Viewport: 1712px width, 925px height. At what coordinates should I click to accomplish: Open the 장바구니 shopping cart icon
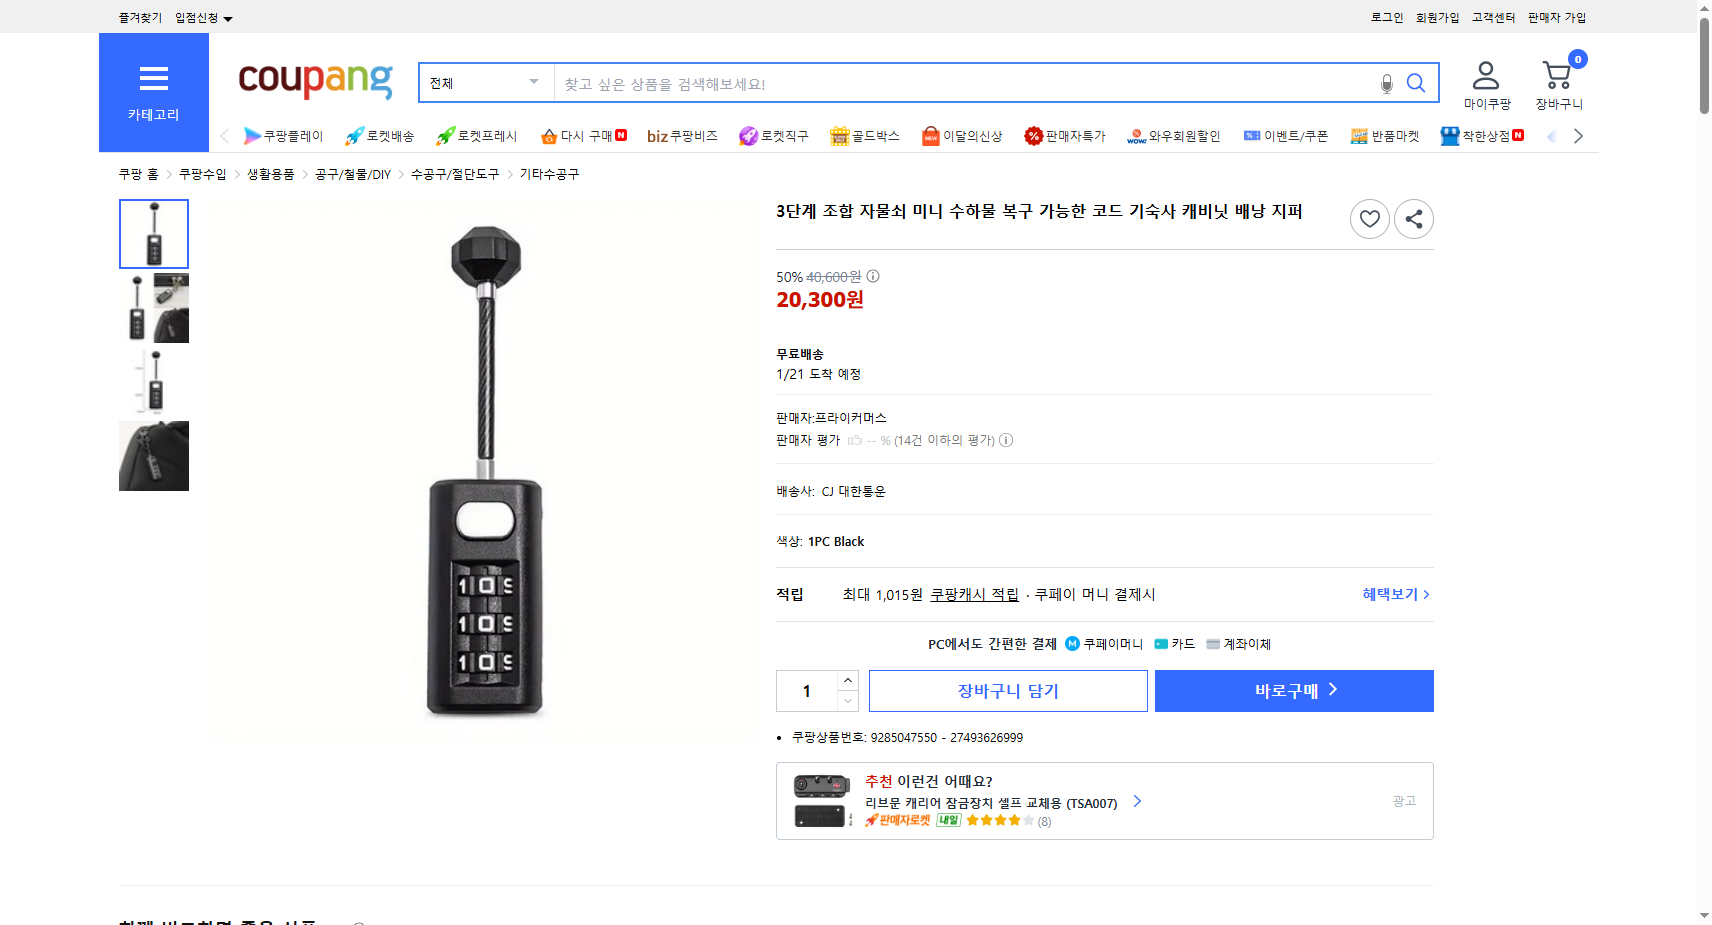1557,74
